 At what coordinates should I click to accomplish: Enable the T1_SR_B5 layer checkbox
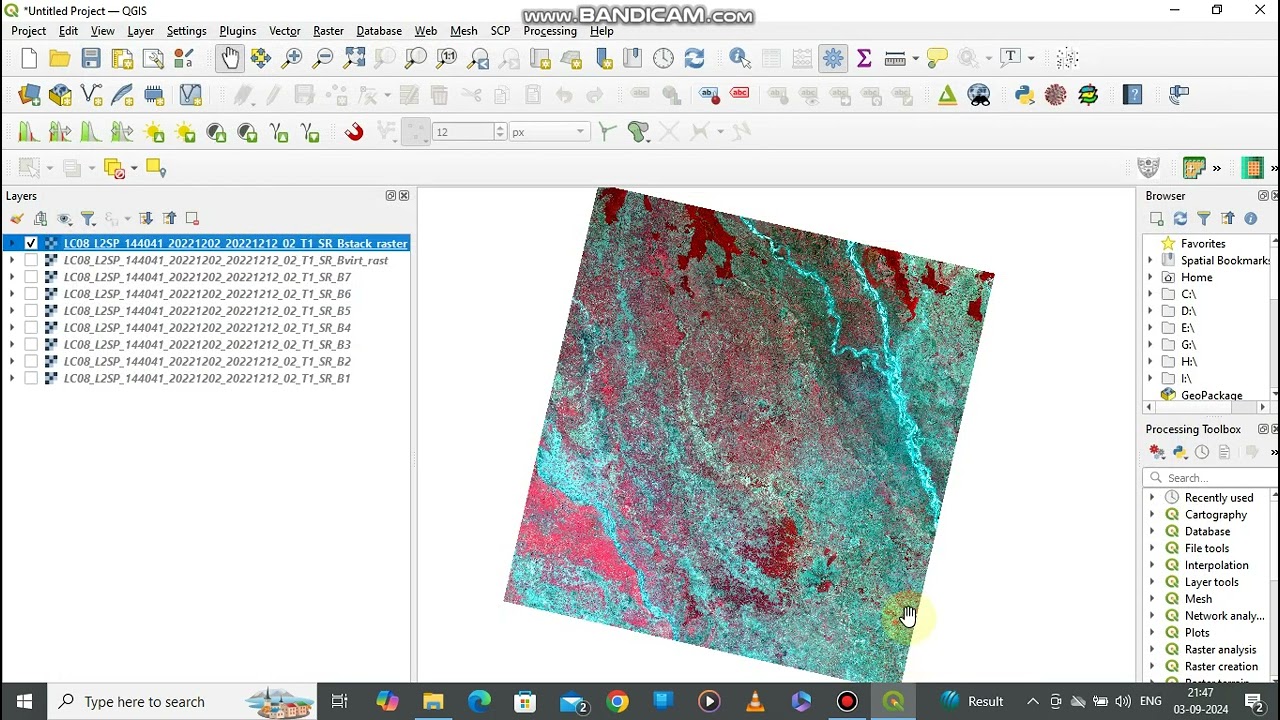click(x=31, y=311)
